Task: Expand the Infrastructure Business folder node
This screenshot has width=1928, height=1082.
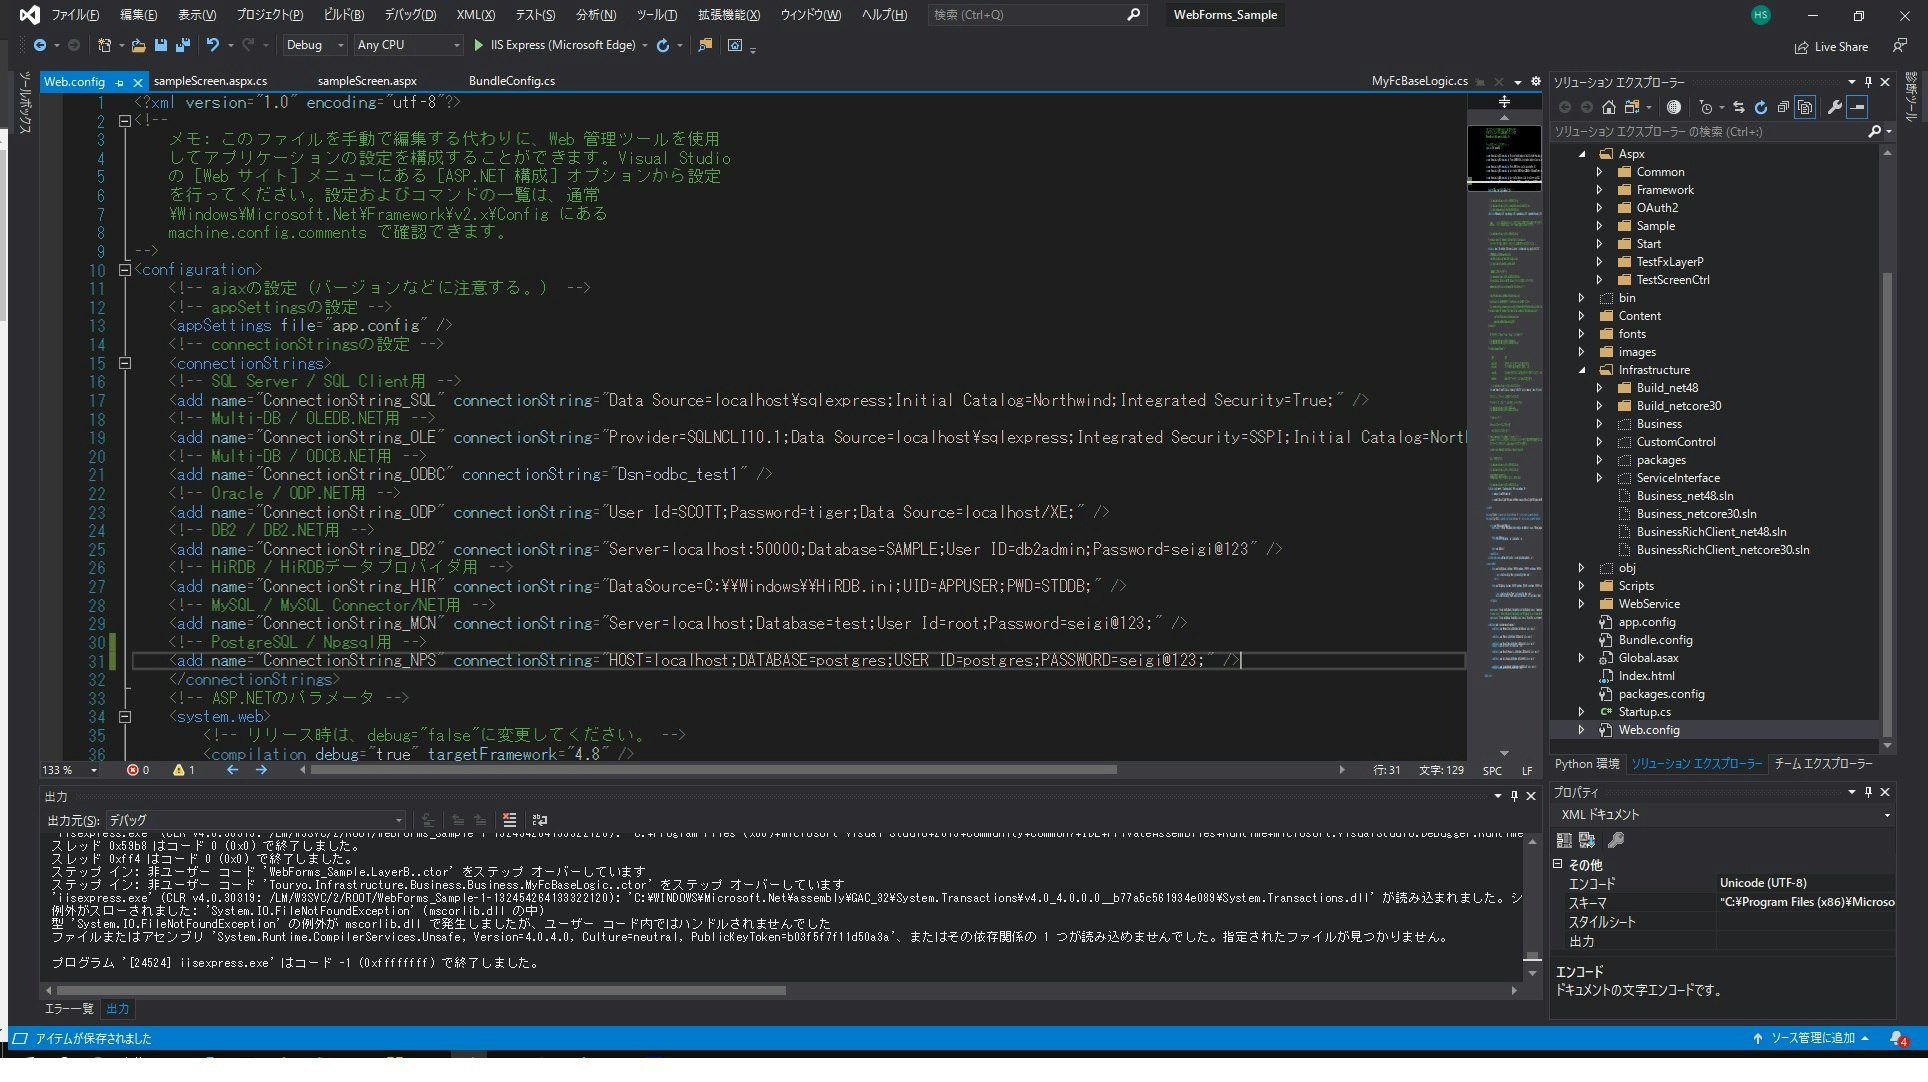Action: pos(1599,424)
